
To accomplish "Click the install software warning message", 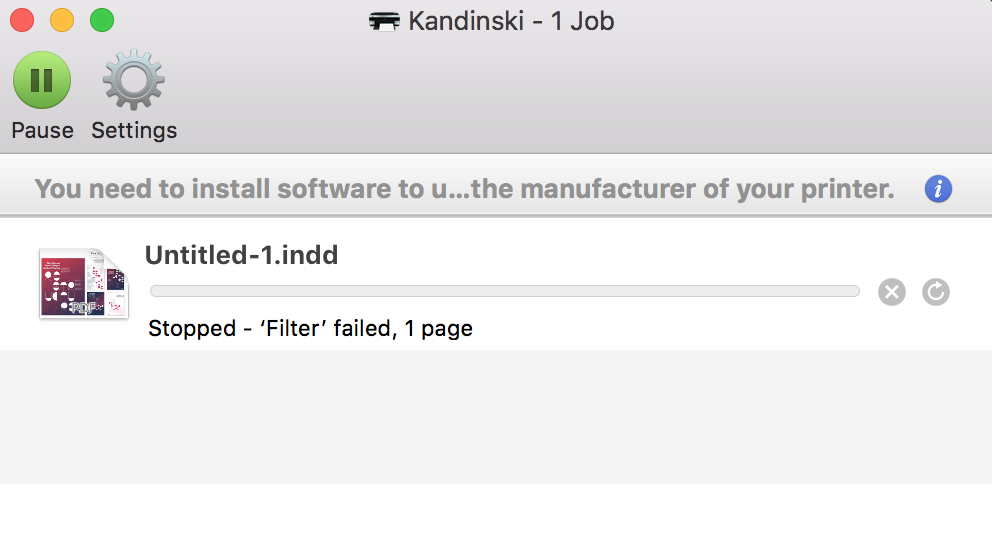I will click(464, 189).
